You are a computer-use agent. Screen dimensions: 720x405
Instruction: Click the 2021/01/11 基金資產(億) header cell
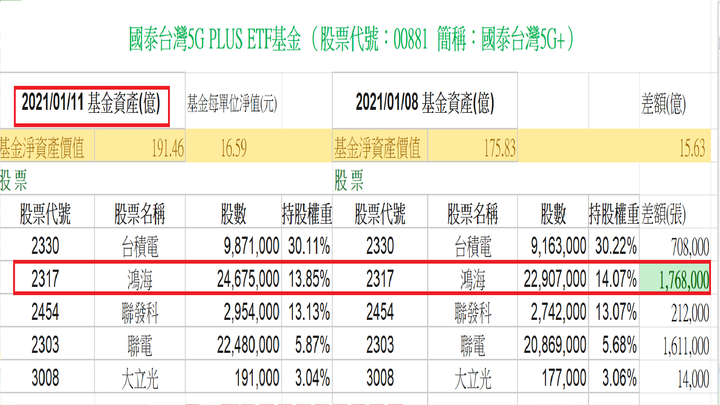coord(91,103)
